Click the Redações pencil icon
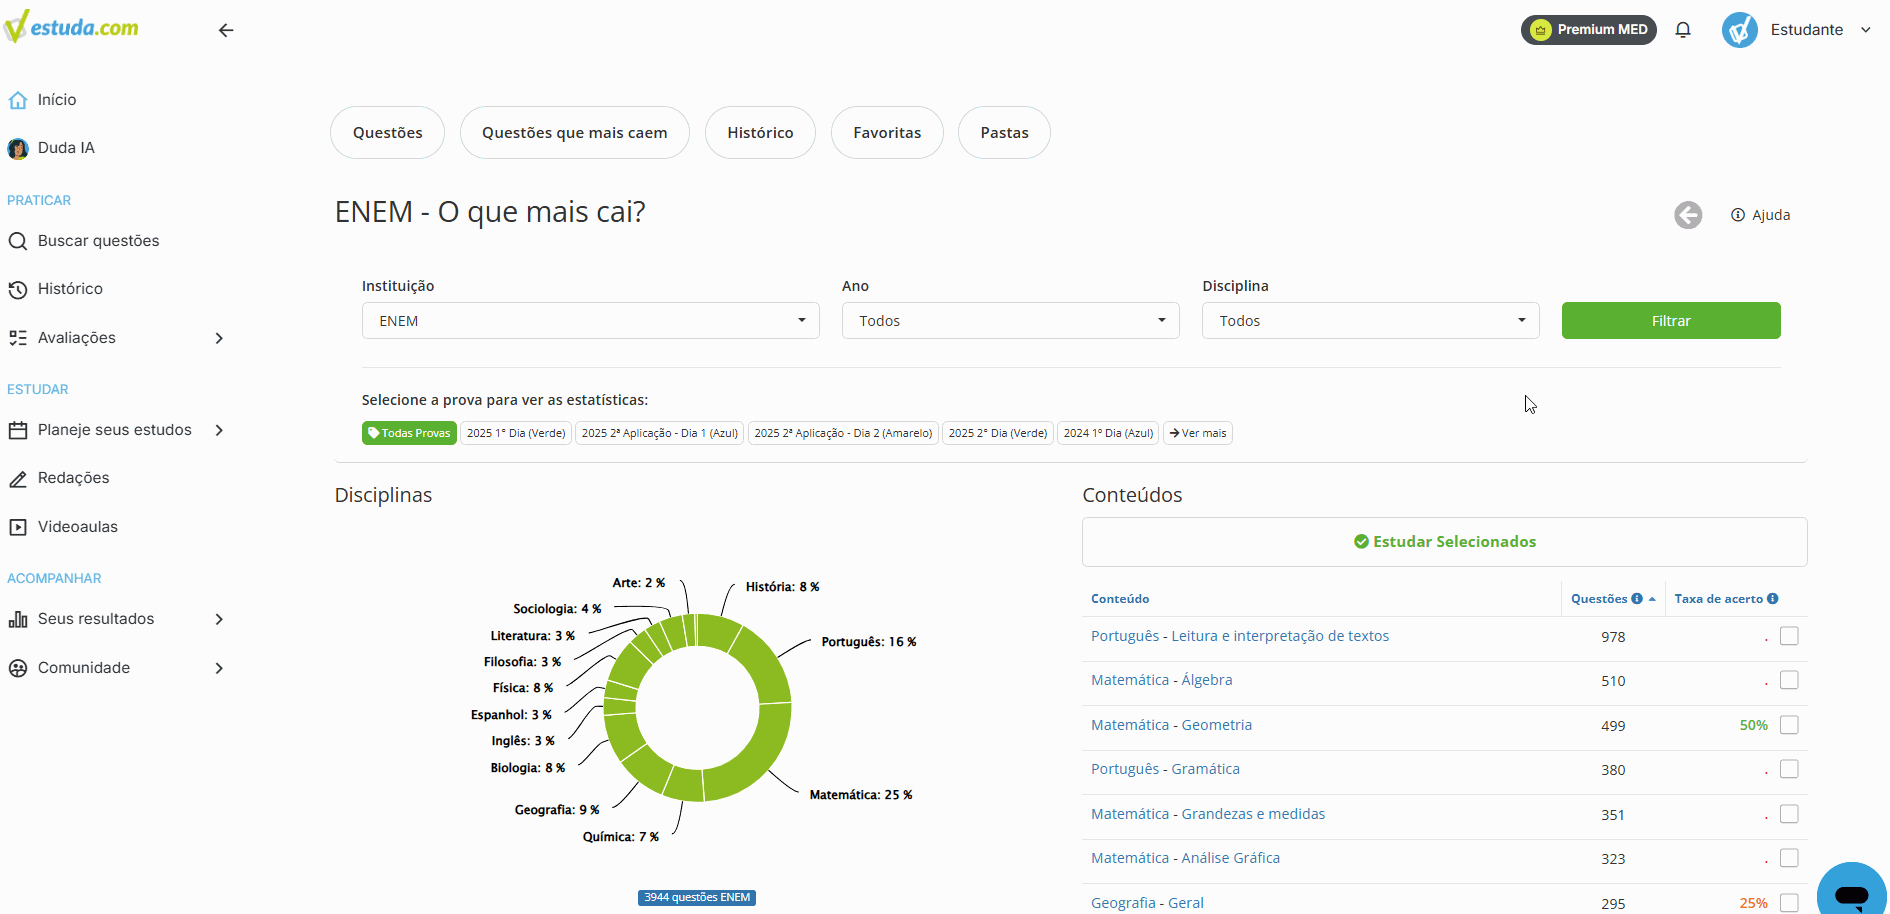 pos(18,479)
